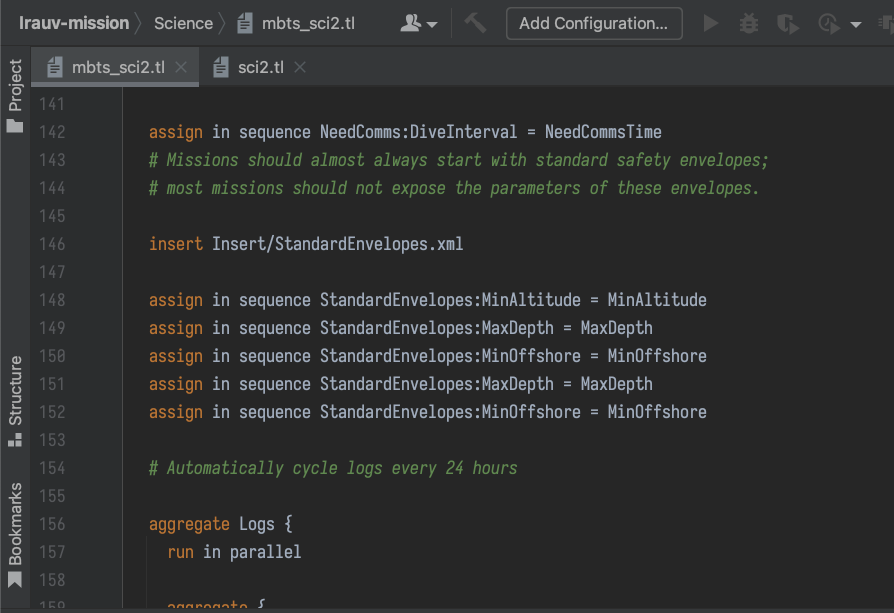This screenshot has height=613, width=894.
Task: Click the Build project hammer icon
Action: pos(475,23)
